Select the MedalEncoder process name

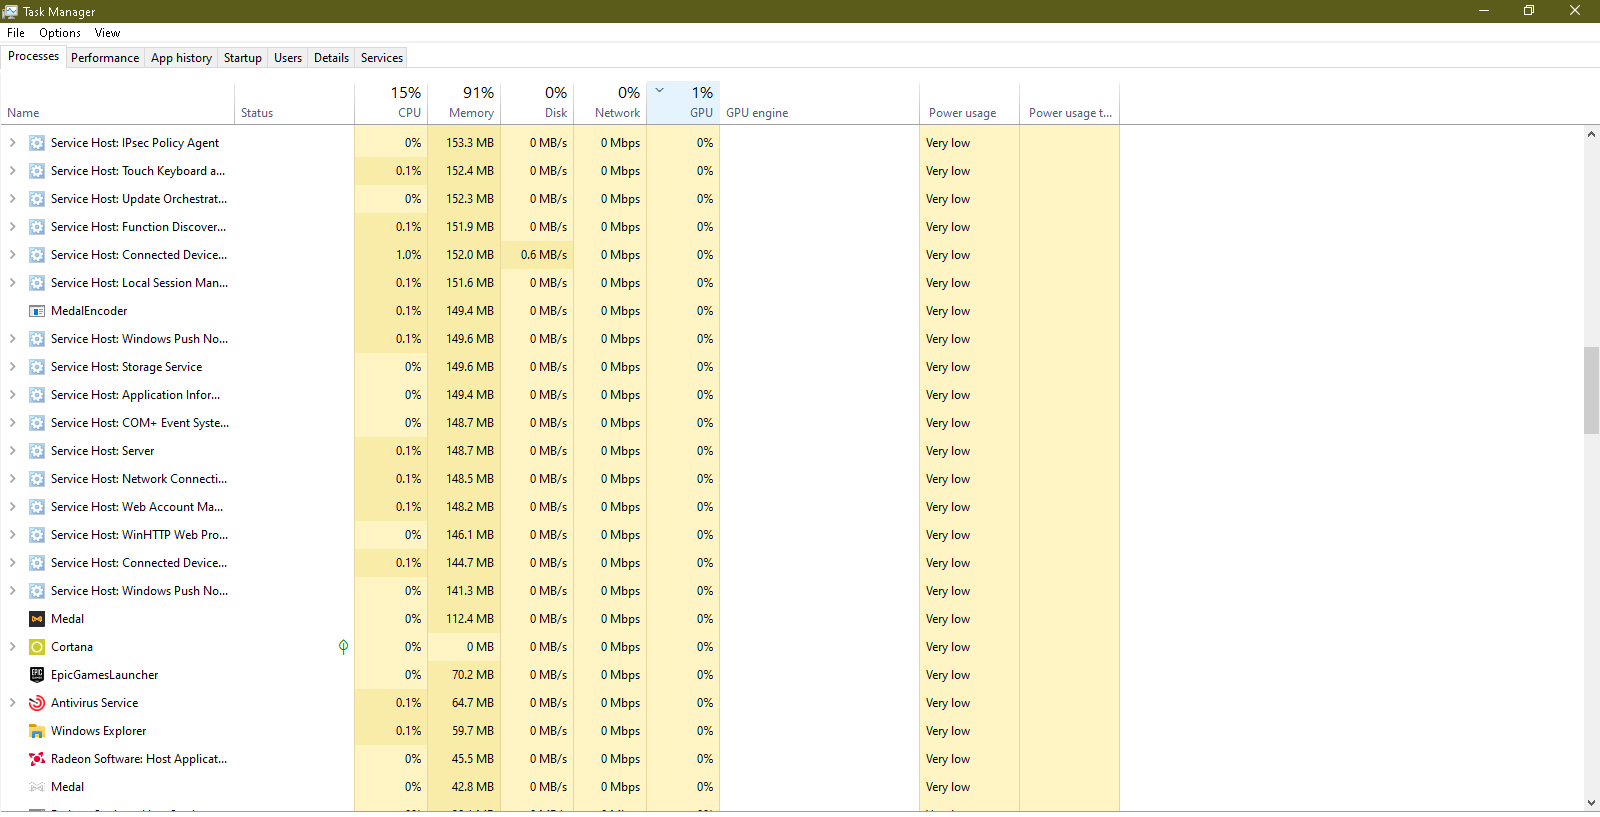(x=89, y=311)
